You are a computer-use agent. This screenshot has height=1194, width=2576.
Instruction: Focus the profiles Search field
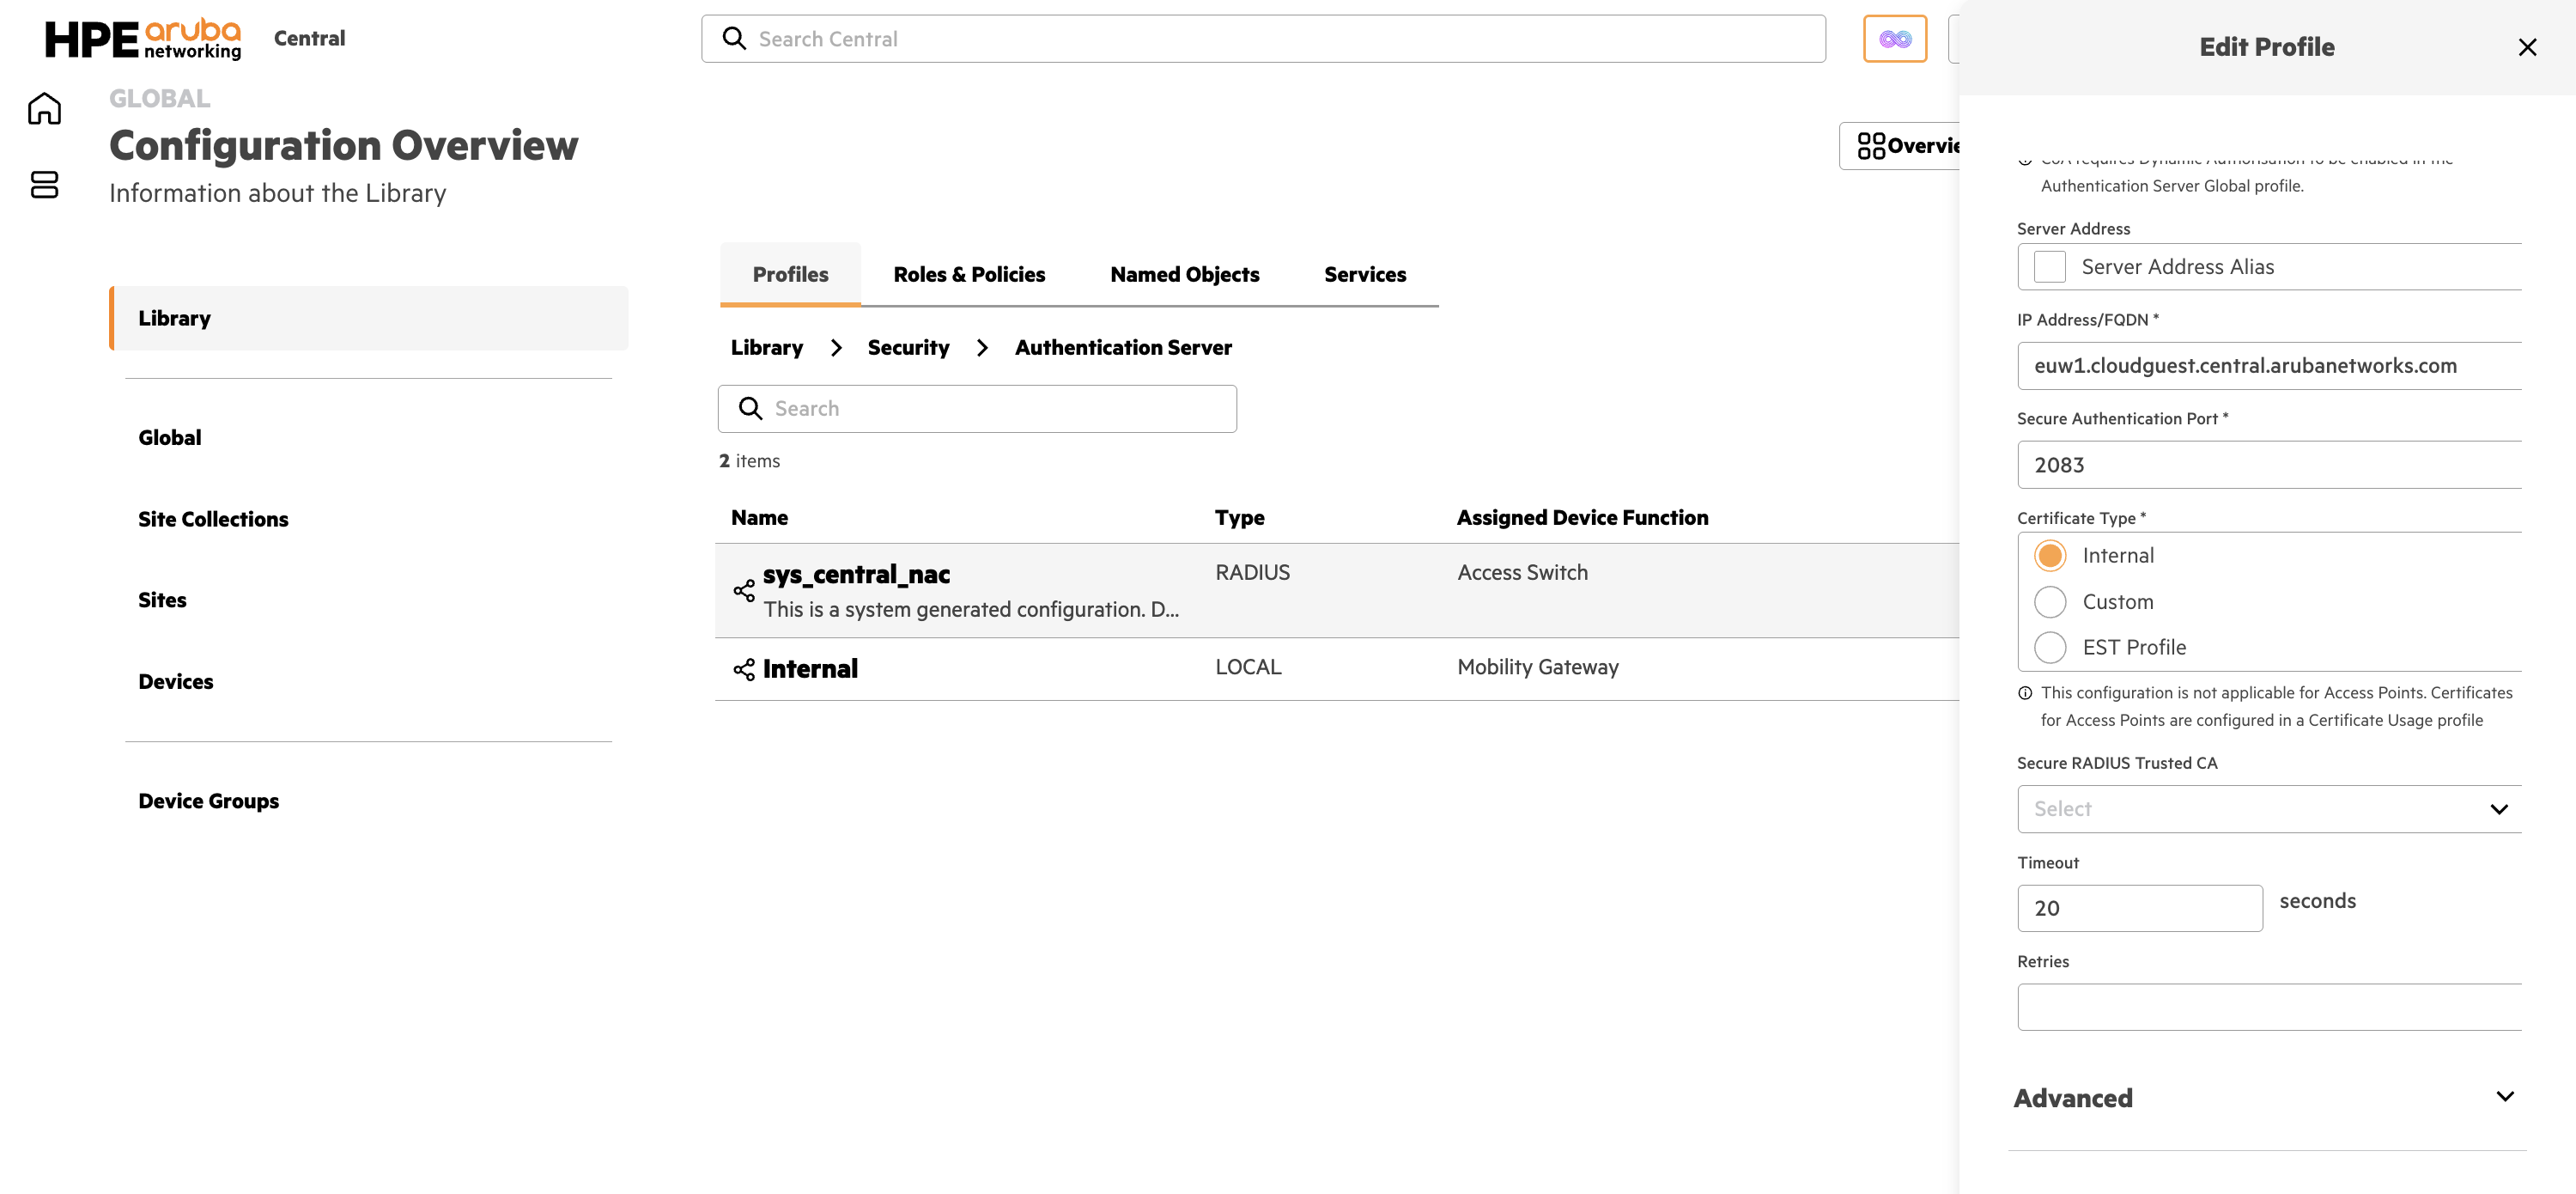(x=977, y=409)
